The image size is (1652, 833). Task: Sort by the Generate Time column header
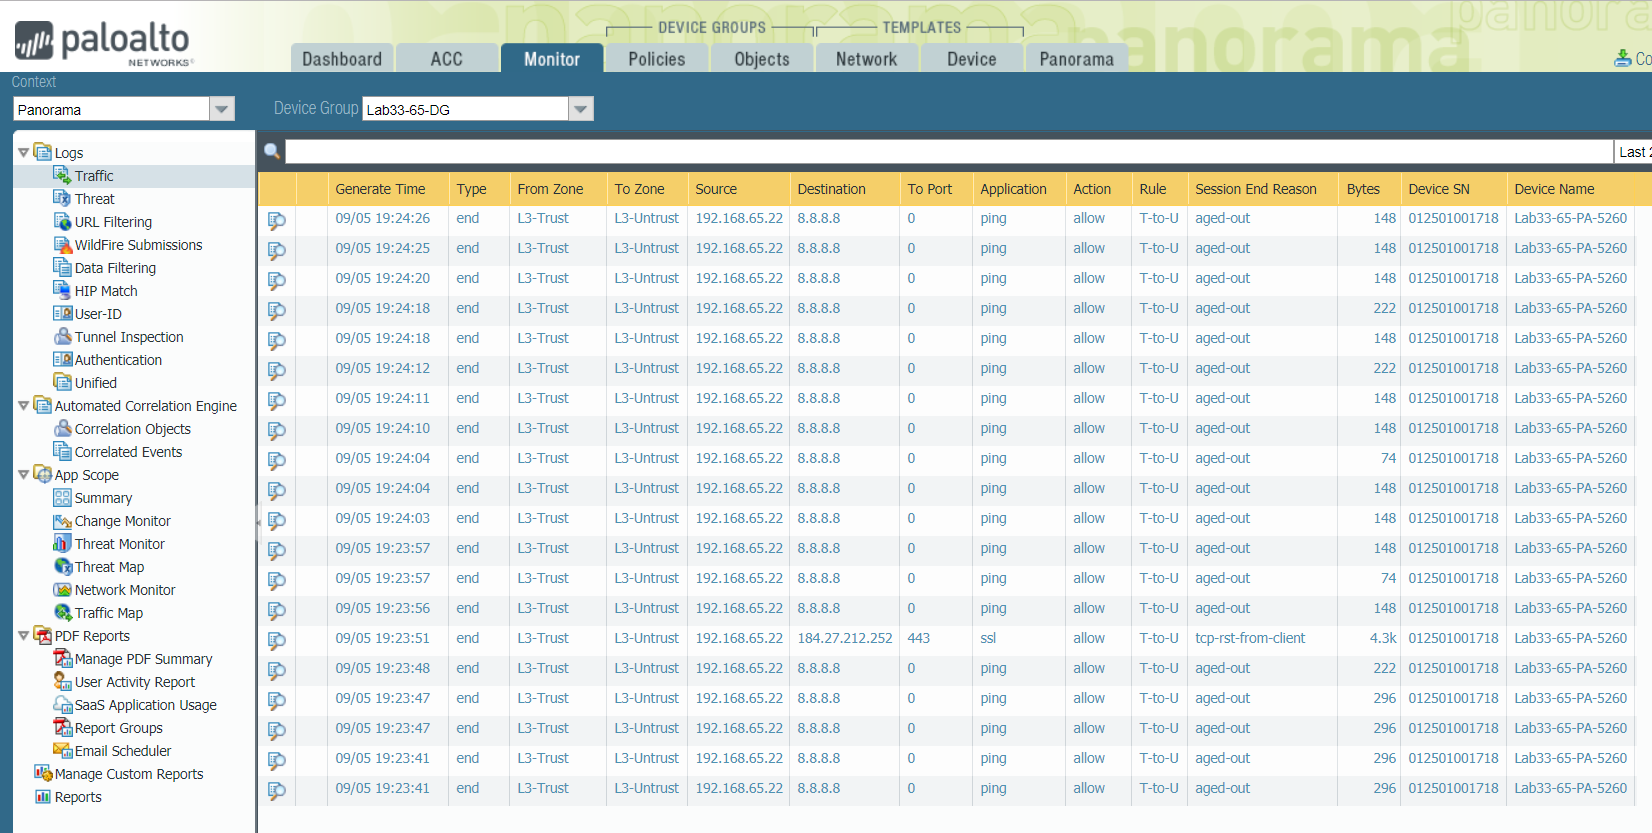click(x=380, y=189)
